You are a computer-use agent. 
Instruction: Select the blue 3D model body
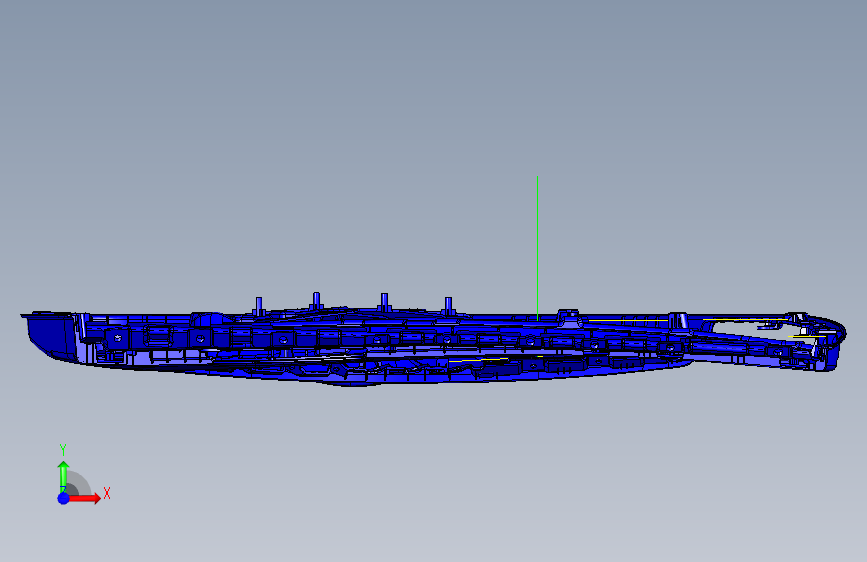(x=434, y=340)
